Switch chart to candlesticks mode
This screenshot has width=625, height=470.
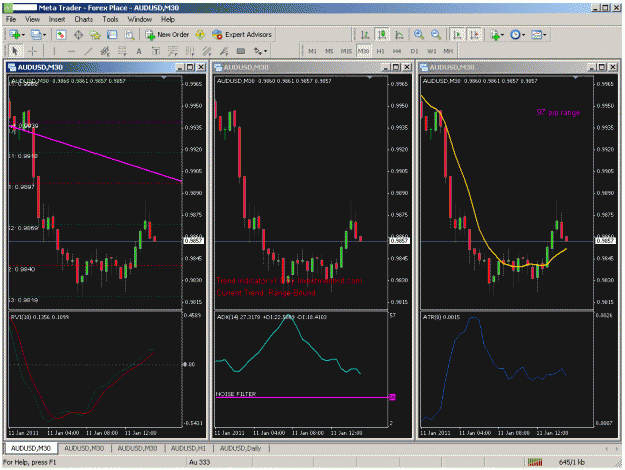[x=382, y=35]
